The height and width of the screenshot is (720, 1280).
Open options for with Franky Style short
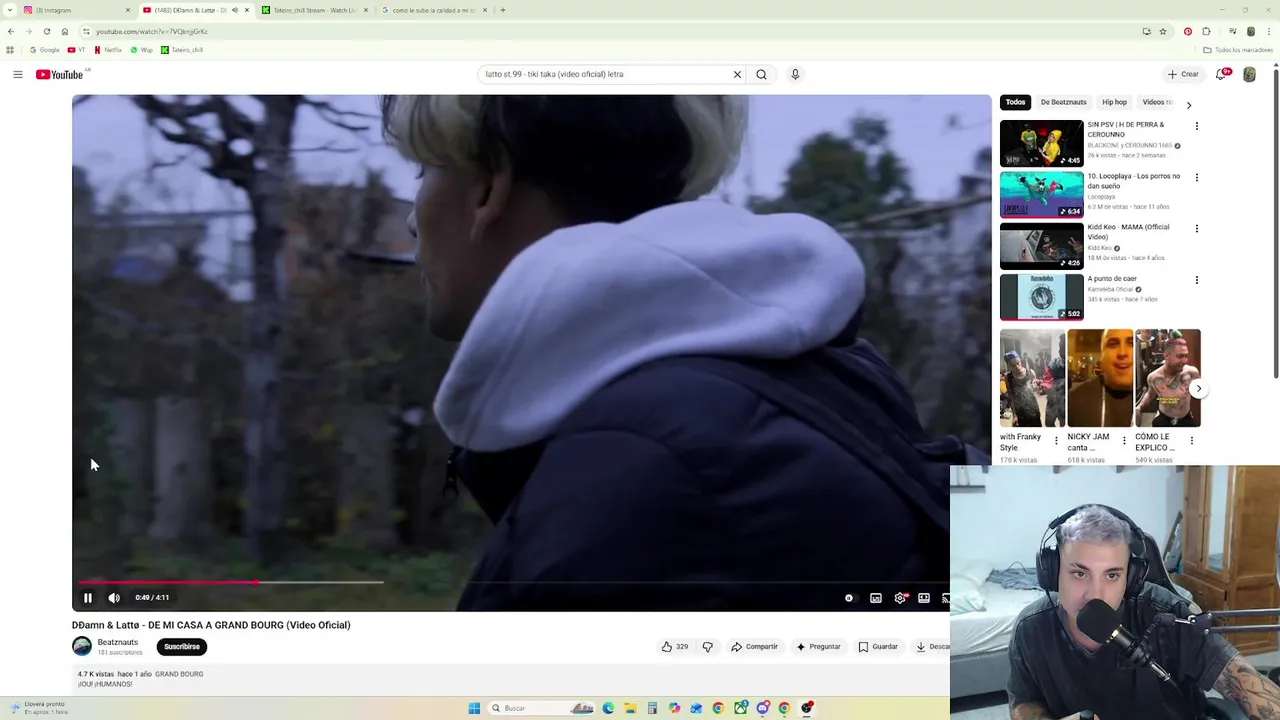coord(1056,441)
